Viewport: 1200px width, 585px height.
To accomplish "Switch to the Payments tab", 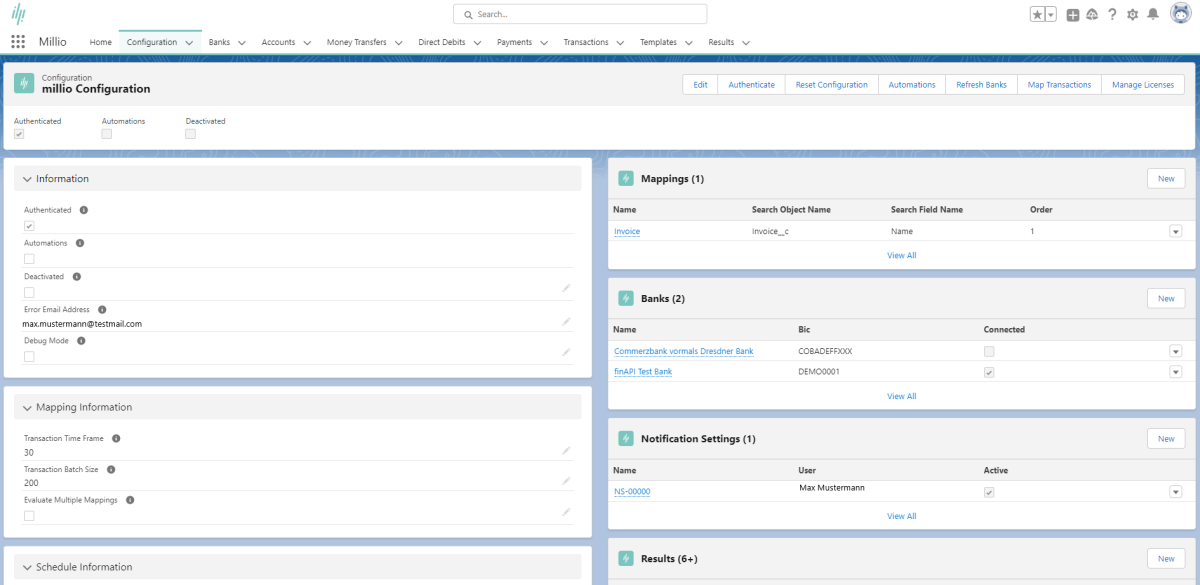I will tap(514, 42).
